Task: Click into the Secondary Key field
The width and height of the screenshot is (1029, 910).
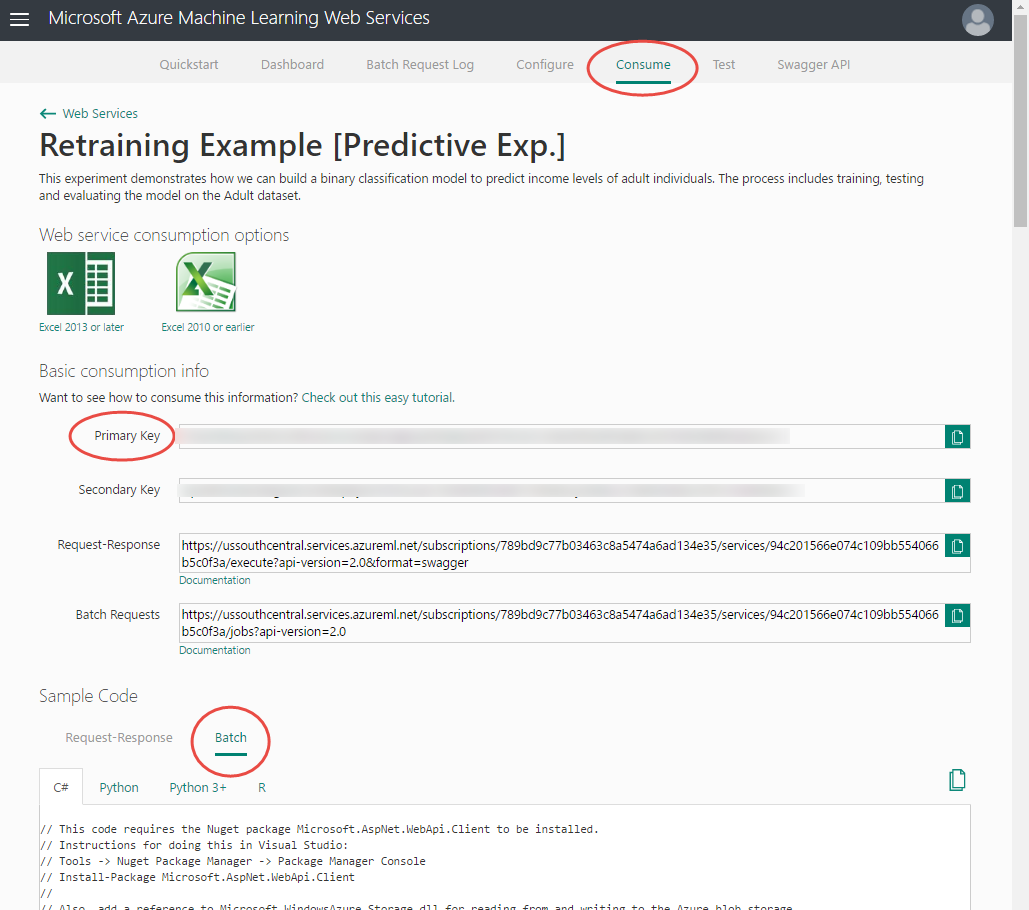Action: (x=562, y=491)
